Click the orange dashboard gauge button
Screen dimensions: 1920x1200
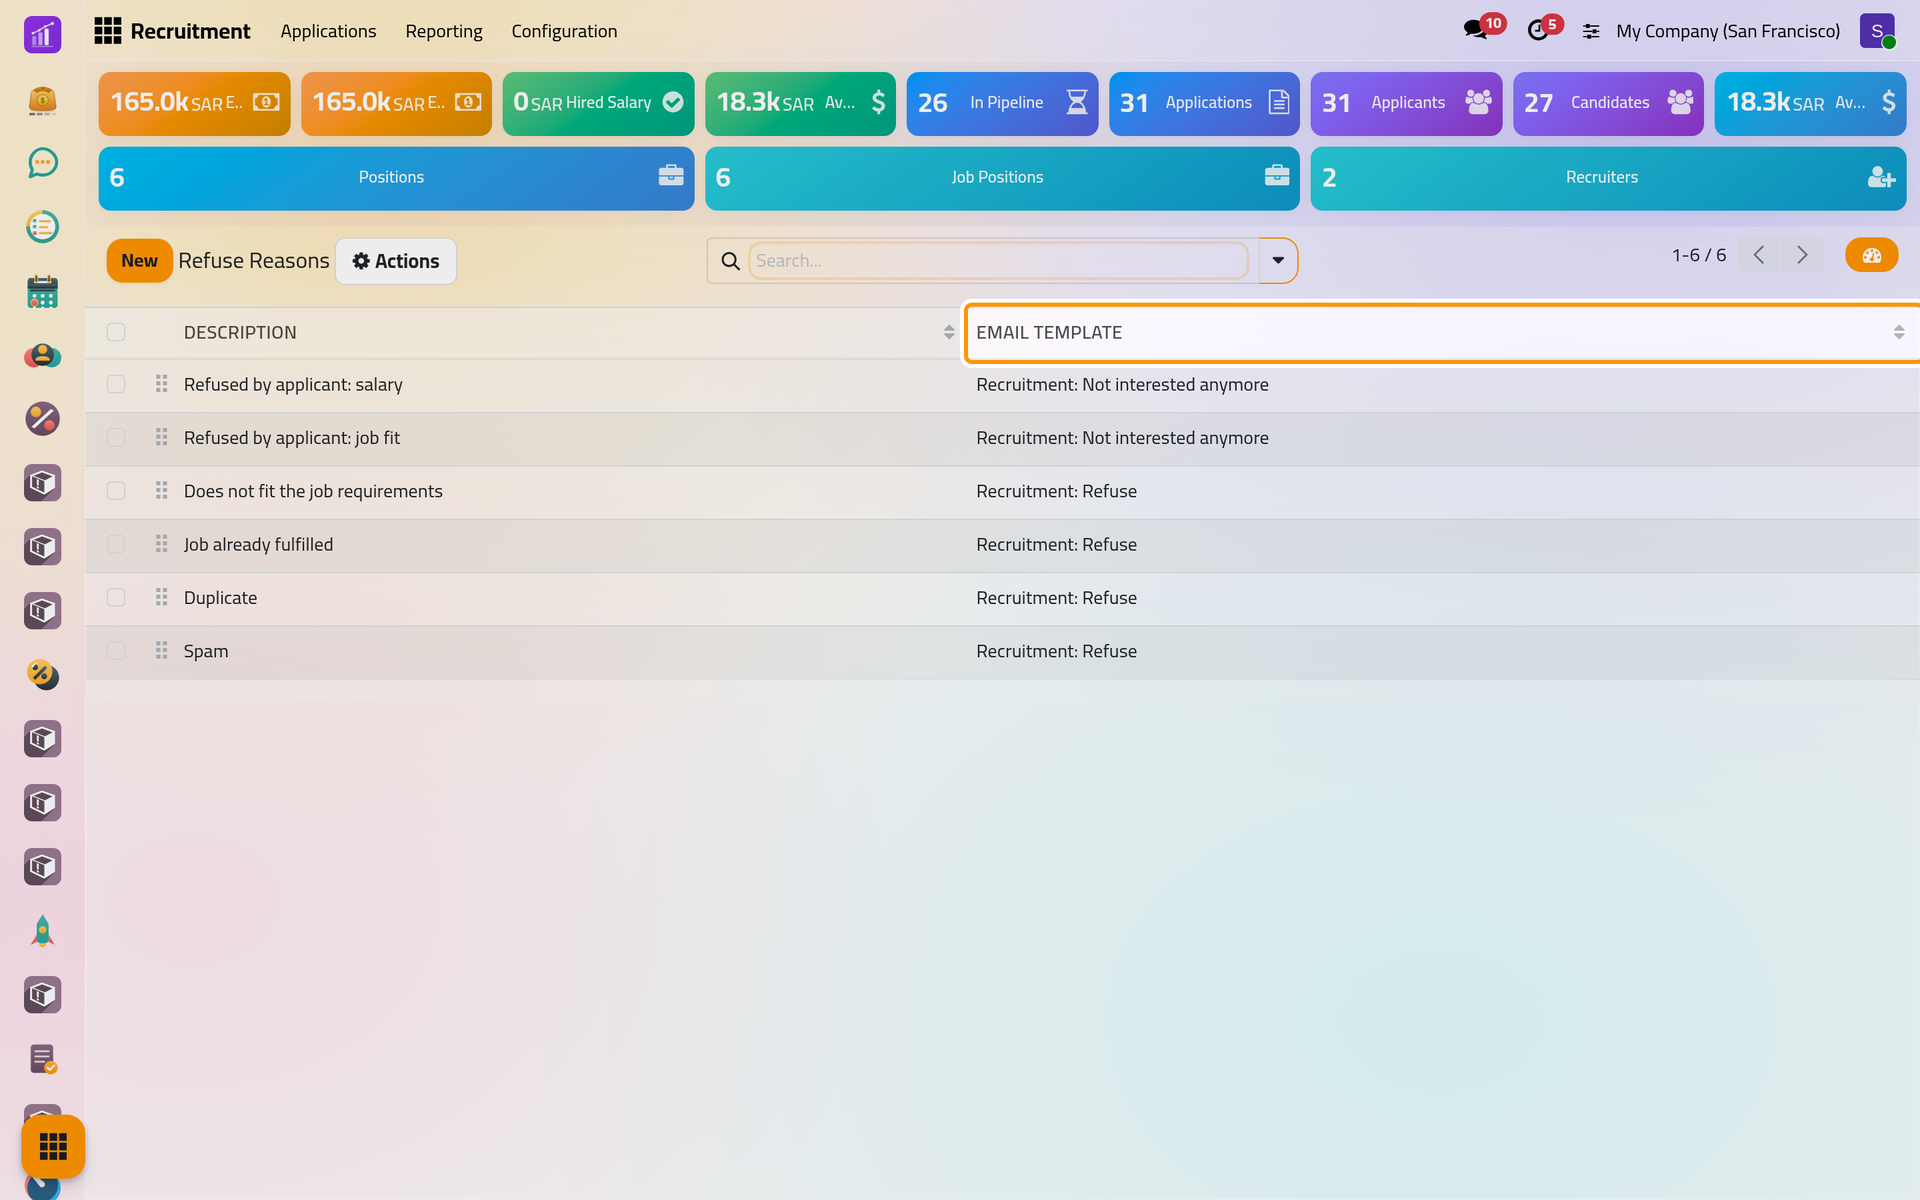(x=1871, y=255)
